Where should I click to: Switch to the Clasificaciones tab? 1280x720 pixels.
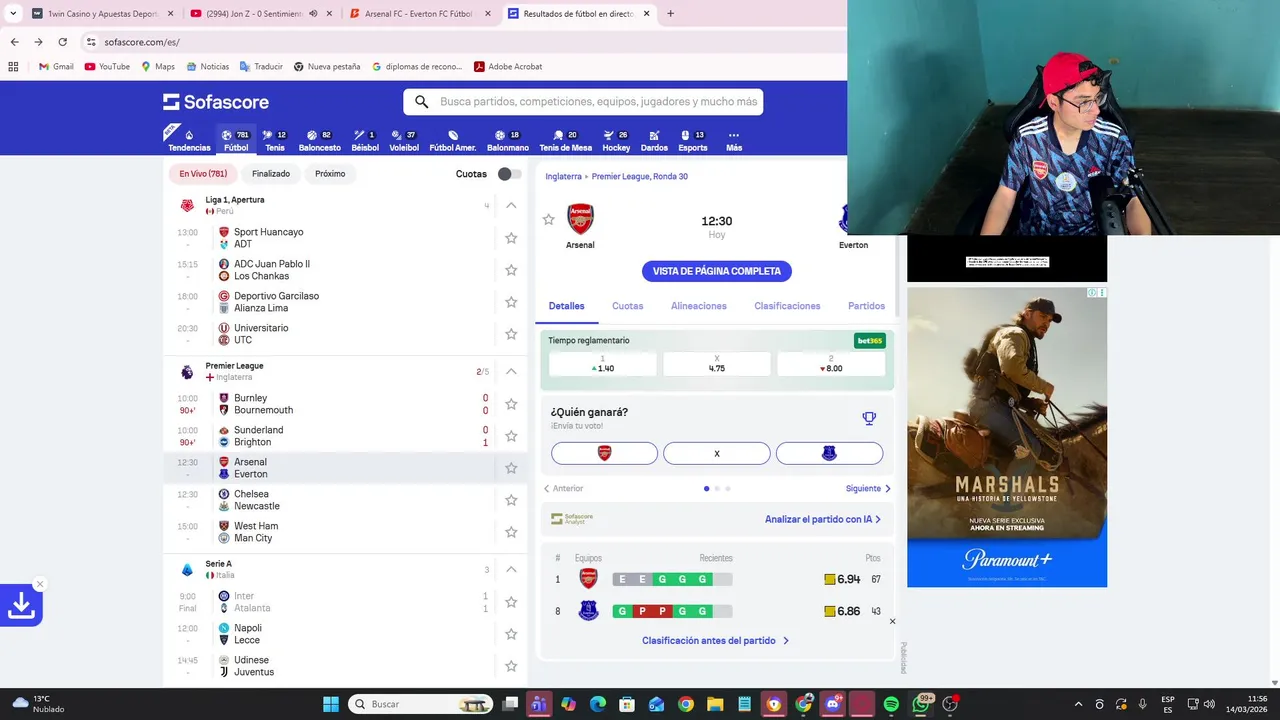pos(787,306)
